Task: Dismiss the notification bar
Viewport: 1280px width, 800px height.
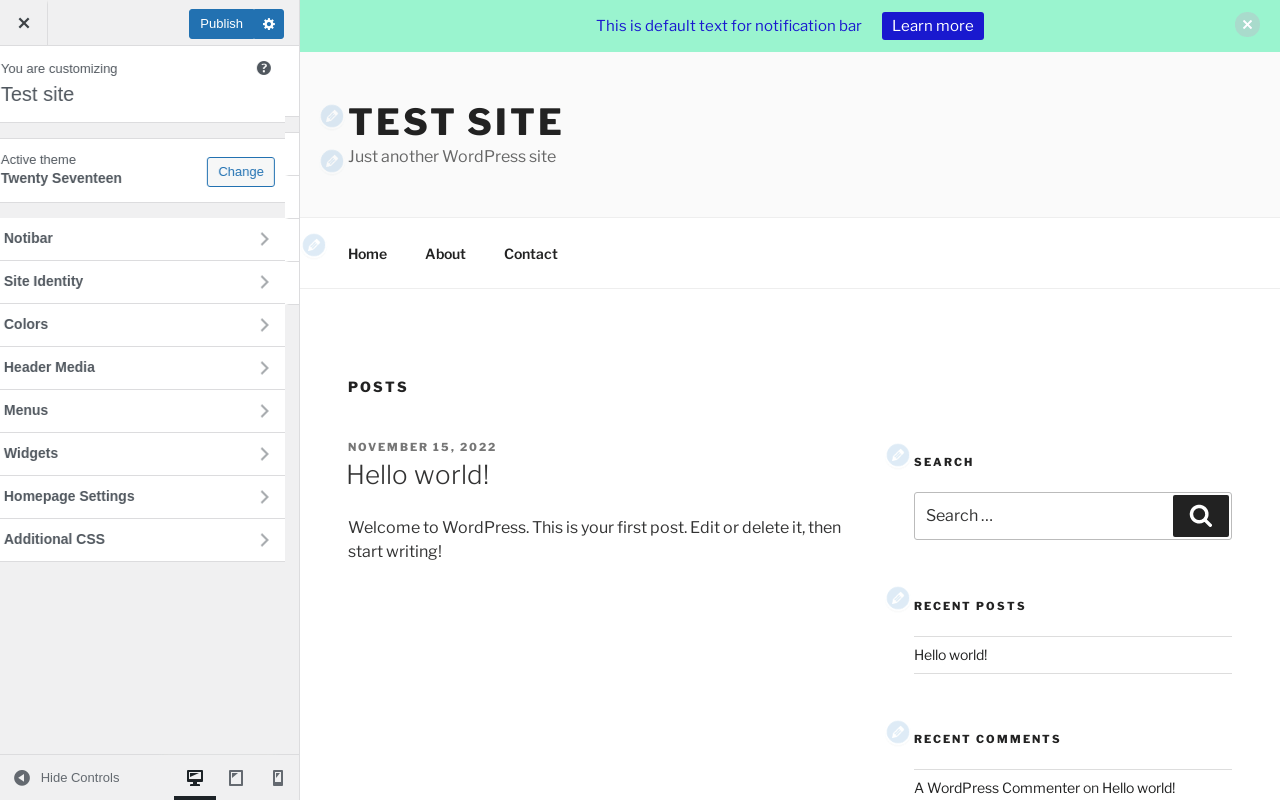Action: pyautogui.click(x=1247, y=25)
